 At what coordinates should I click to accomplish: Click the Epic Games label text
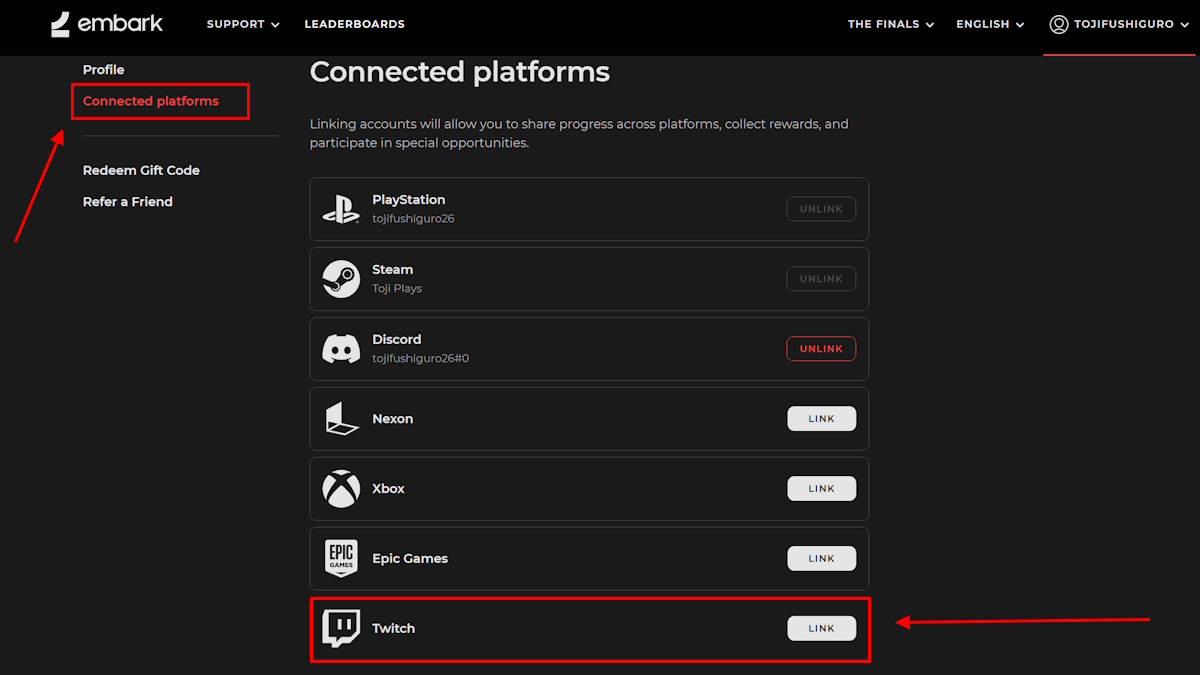point(410,559)
